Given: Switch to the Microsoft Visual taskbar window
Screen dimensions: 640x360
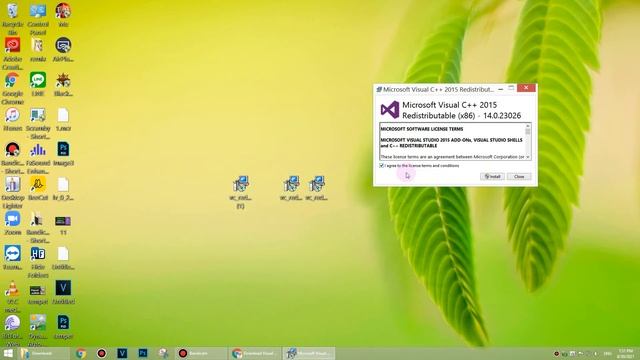Looking at the screenshot, I should 309,353.
